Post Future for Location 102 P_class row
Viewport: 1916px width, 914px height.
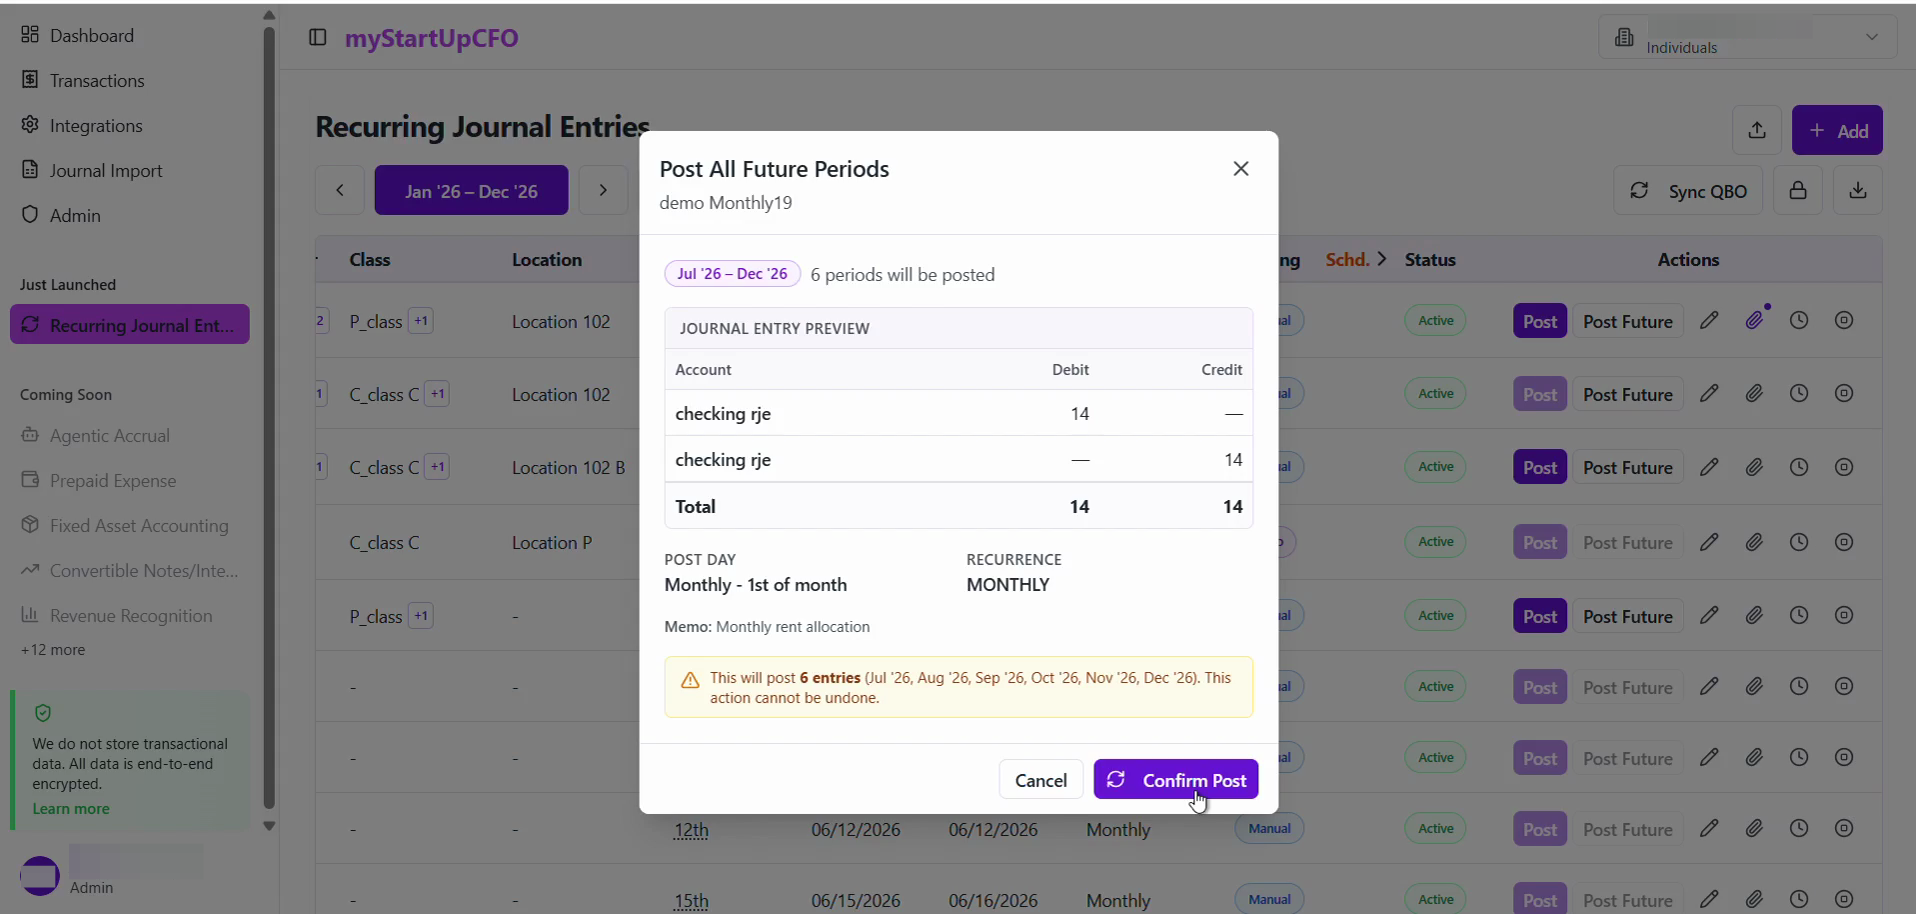point(1628,321)
